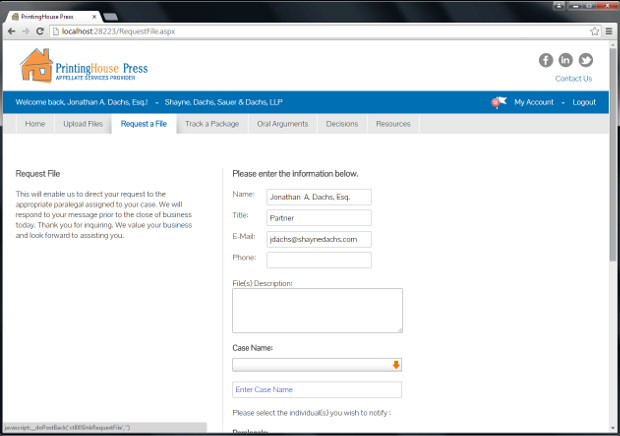
Task: Click the notification flag icon near My Account
Action: [x=499, y=102]
